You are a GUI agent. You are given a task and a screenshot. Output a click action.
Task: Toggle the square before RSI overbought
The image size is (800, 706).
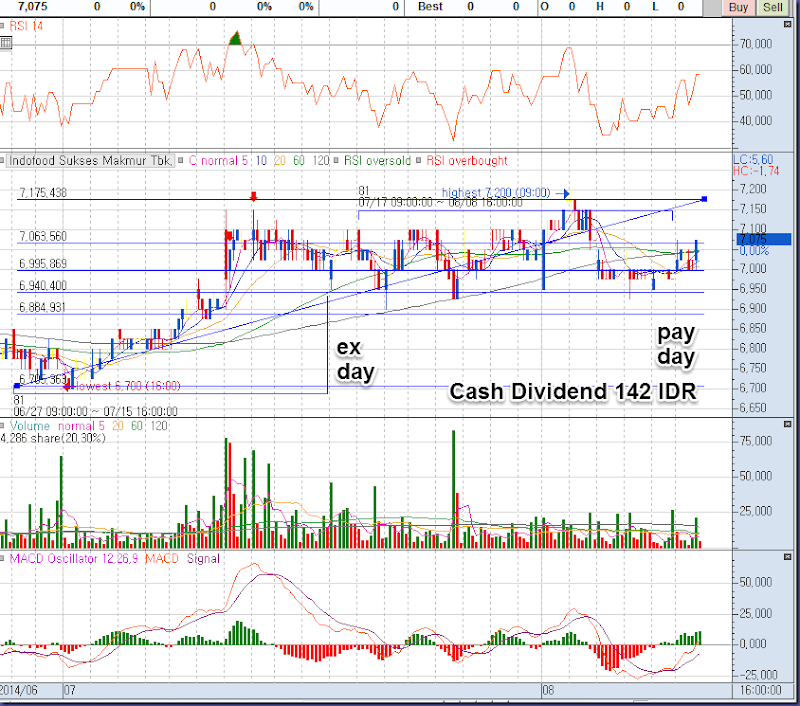point(418,161)
